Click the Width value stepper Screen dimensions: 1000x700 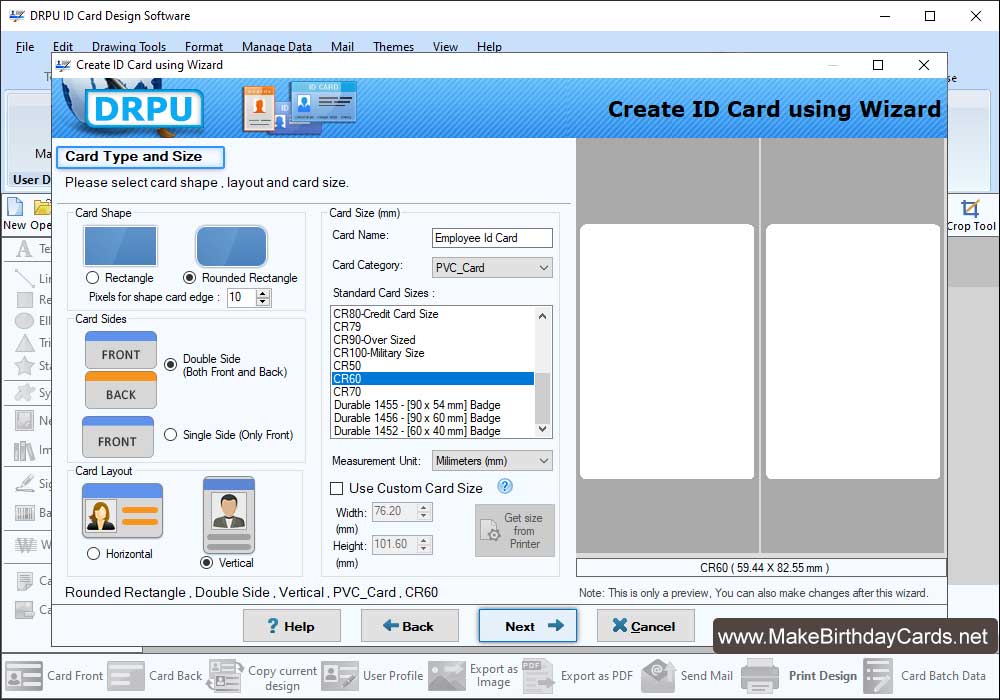click(x=424, y=511)
